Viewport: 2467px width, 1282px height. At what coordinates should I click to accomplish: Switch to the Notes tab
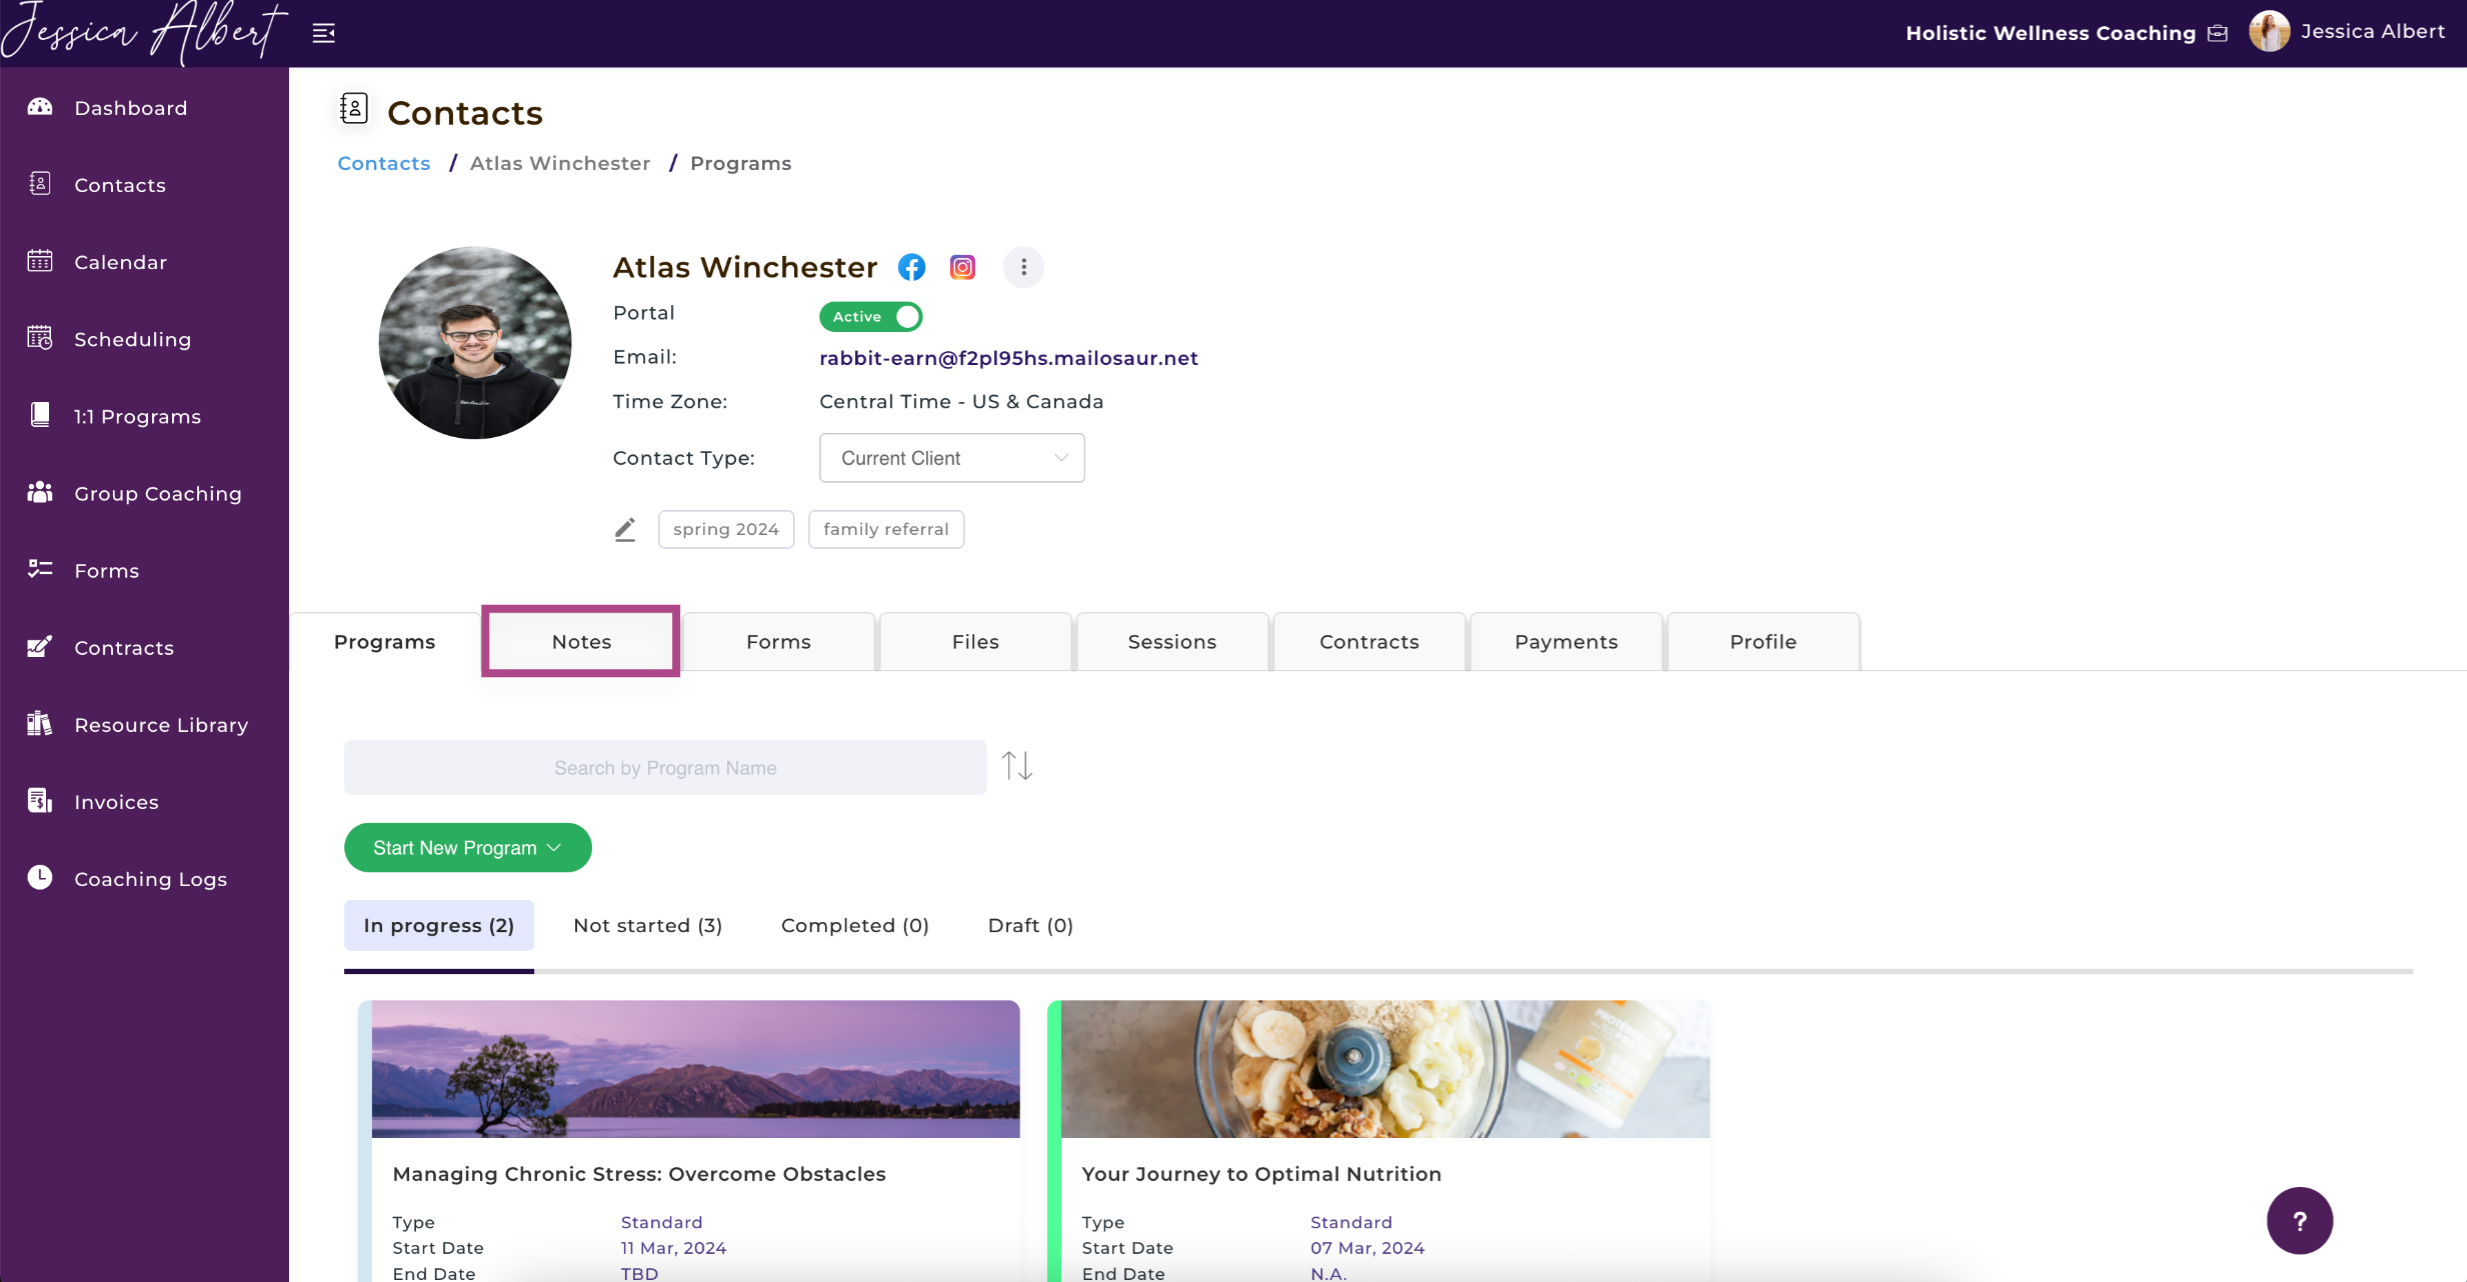click(582, 641)
